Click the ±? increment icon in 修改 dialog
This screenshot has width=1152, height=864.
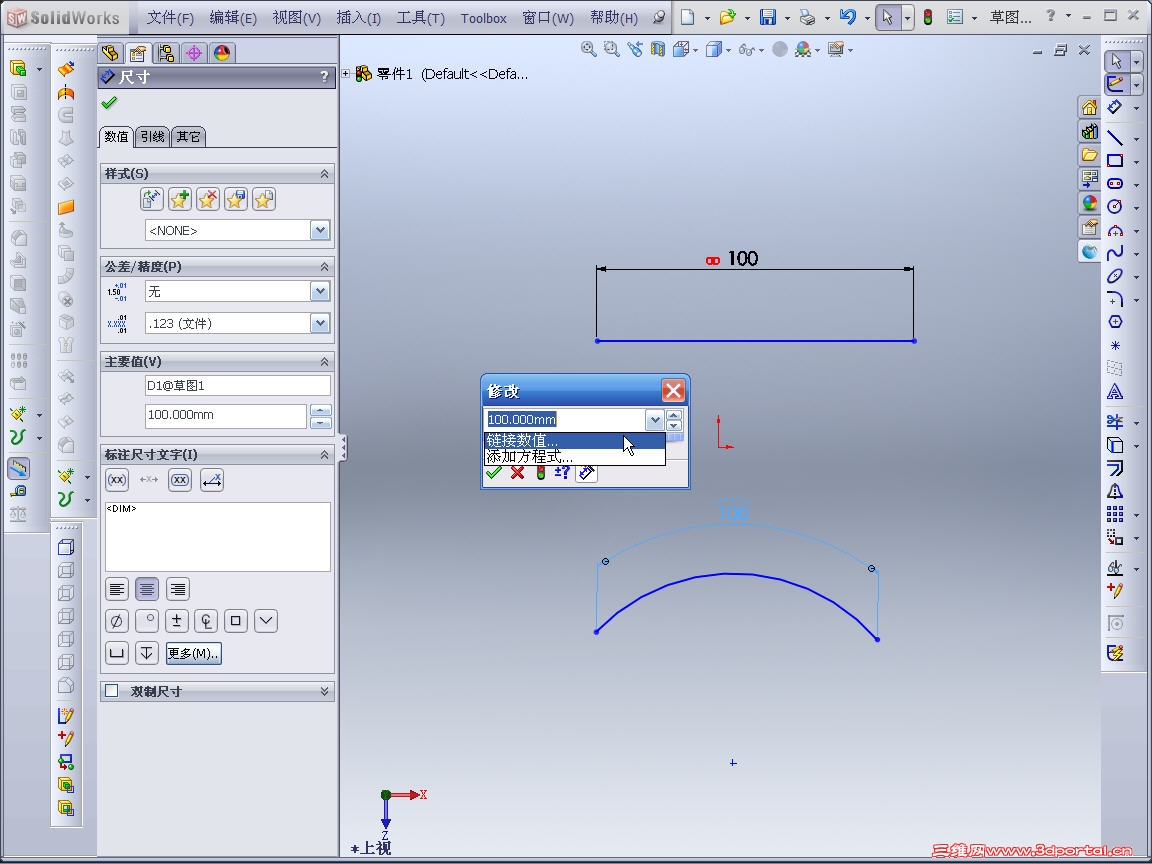point(562,472)
